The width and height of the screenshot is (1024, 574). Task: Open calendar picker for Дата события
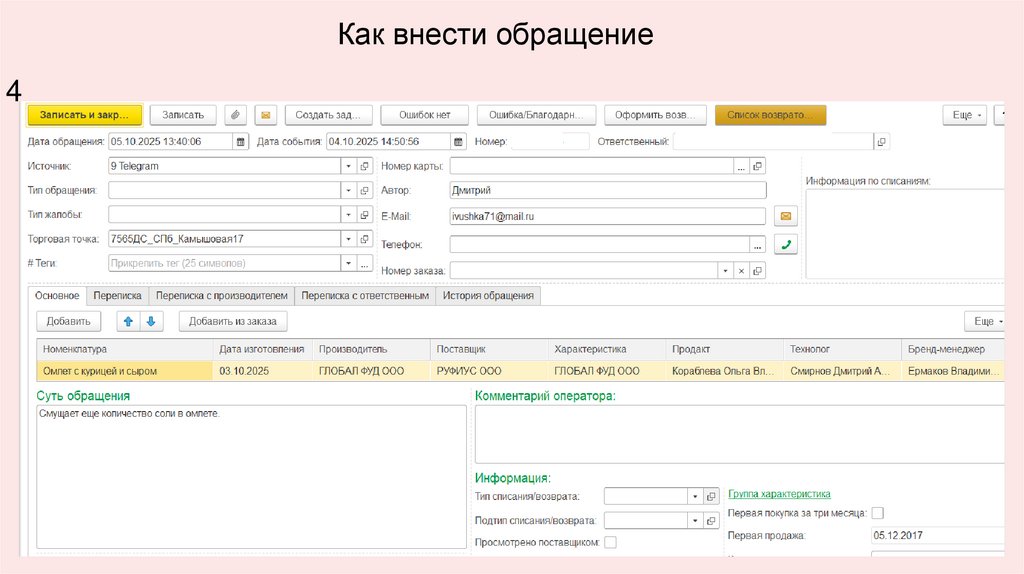[458, 142]
